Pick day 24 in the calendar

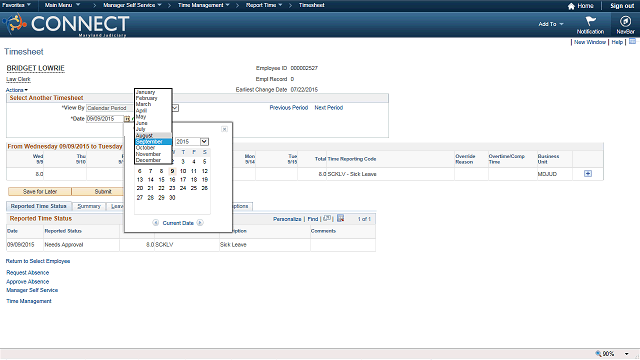pos(183,188)
